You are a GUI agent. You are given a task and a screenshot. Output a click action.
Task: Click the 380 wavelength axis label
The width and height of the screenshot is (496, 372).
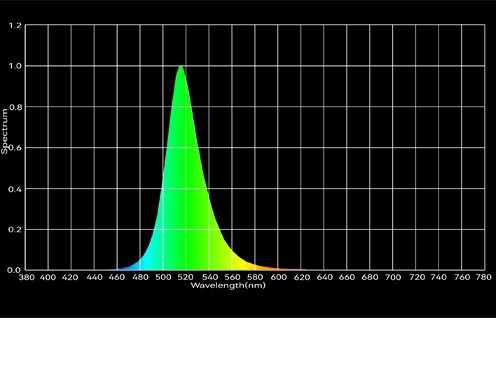pyautogui.click(x=26, y=277)
